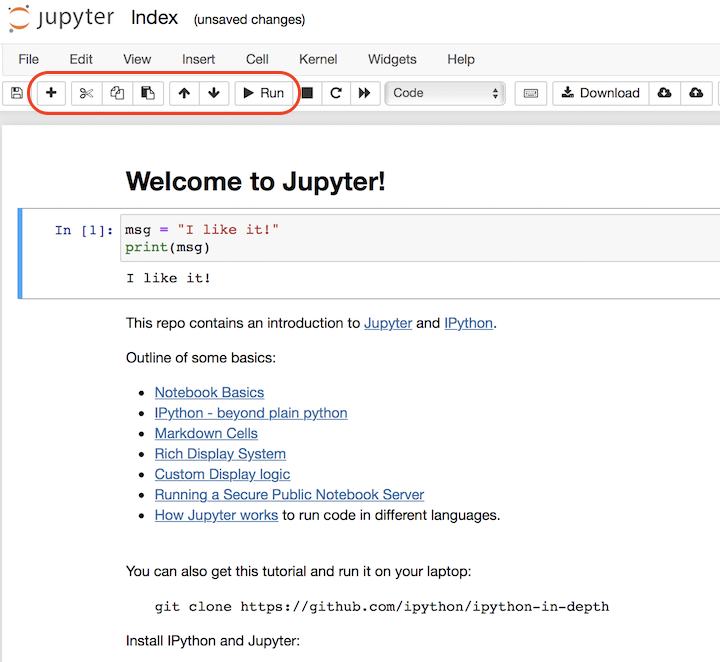This screenshot has height=662, width=720.
Task: Open the Markdown Cells link
Action: pos(206,433)
